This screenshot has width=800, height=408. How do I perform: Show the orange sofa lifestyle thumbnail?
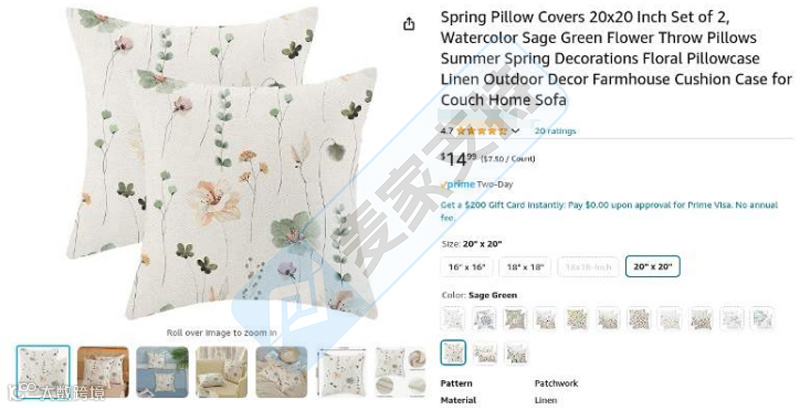(x=103, y=372)
